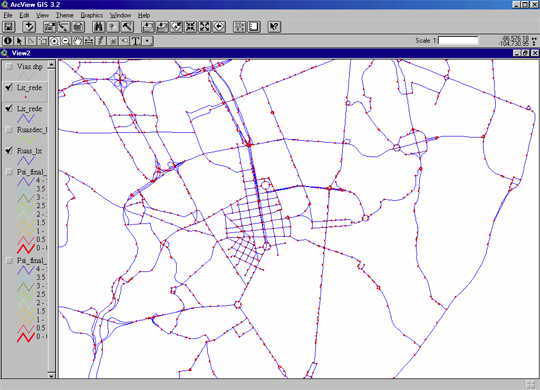Image resolution: width=540 pixels, height=390 pixels.
Task: Uncheck the Ruas_lx theme checkbox
Action: click(x=9, y=151)
